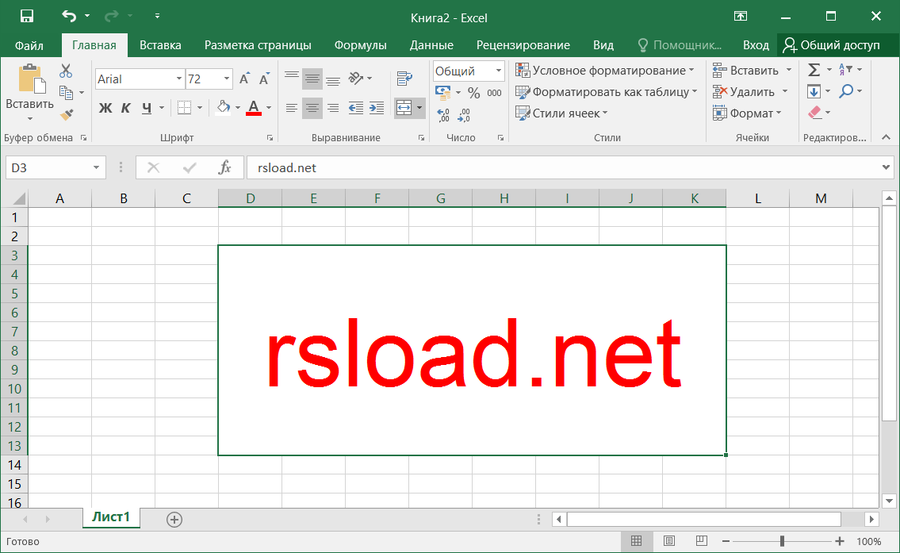Click the Borders icon

[184, 107]
